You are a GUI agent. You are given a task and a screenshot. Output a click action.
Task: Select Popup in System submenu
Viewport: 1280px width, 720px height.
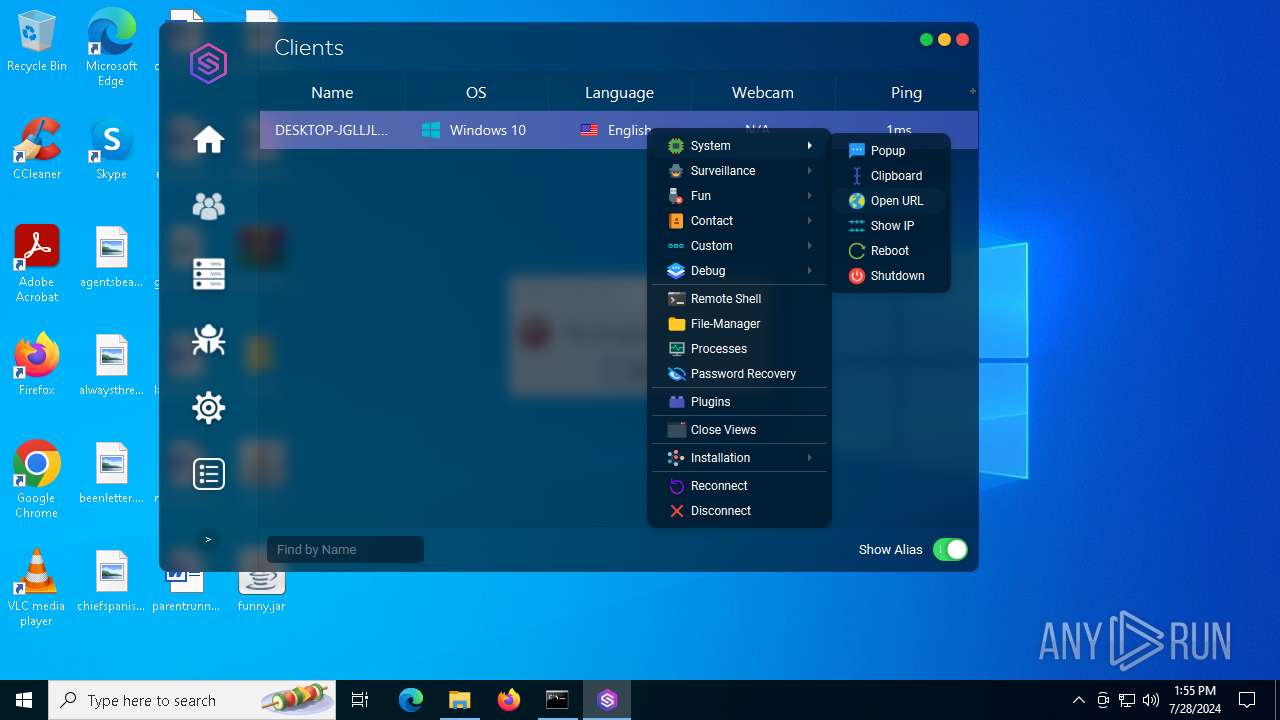(890, 151)
